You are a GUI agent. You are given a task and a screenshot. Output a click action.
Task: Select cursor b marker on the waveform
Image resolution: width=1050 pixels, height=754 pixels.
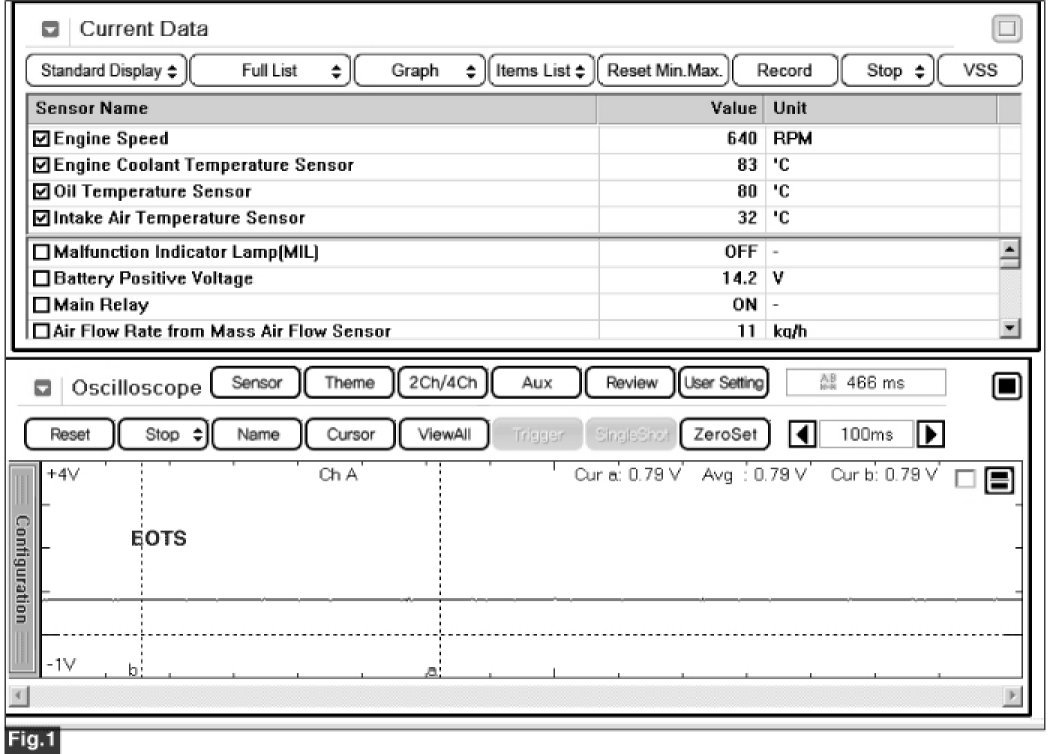133,670
